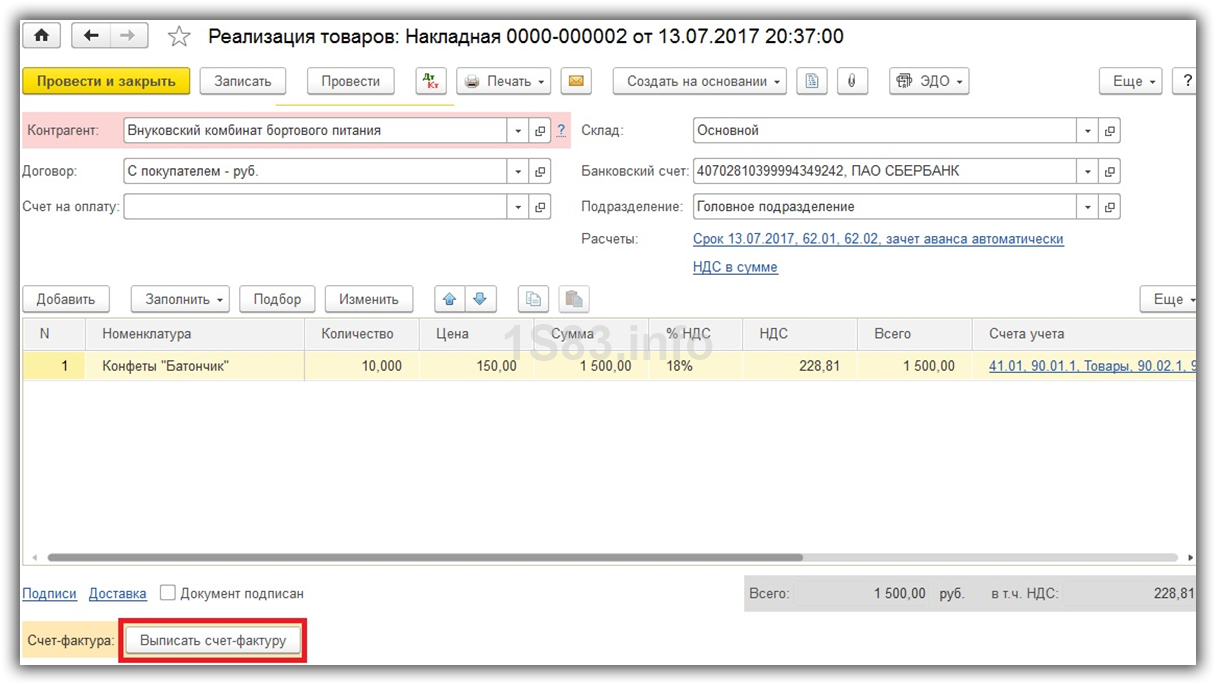Add document to favorites with star icon
This screenshot has width=1216, height=685.
click(179, 37)
